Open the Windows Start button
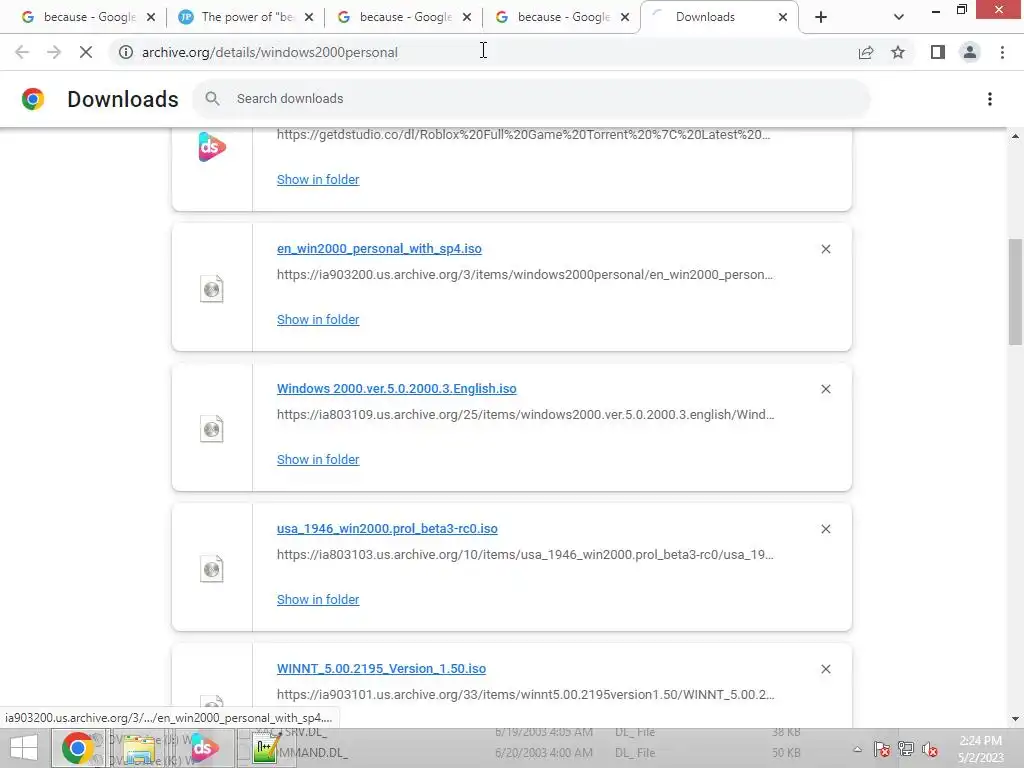 point(24,748)
